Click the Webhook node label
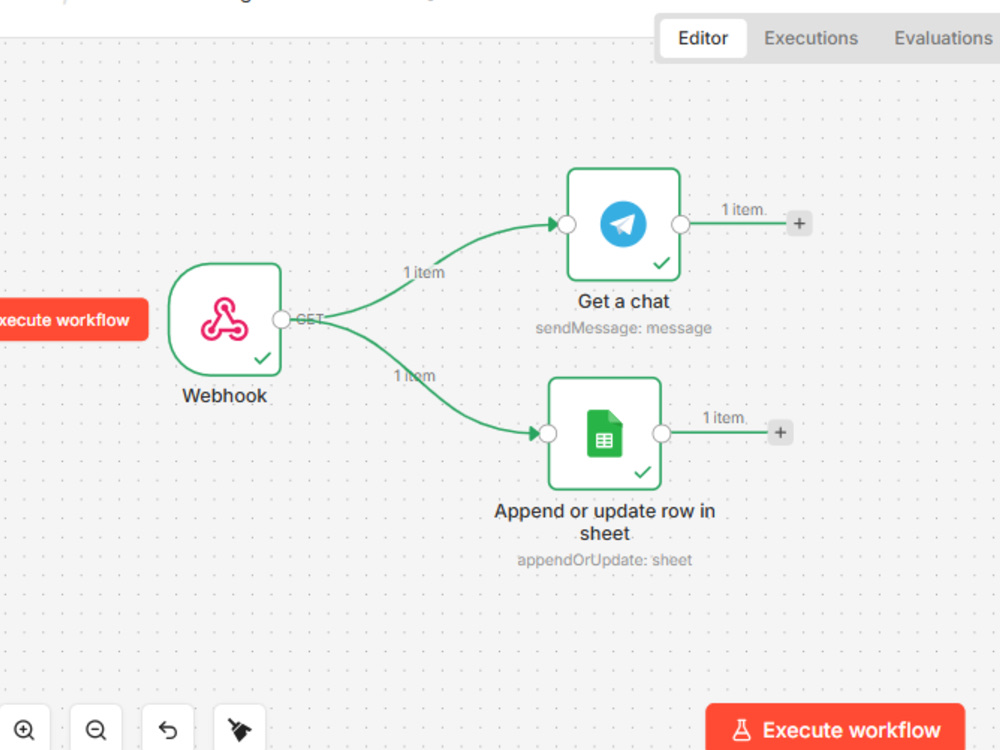1000x750 pixels. coord(224,395)
